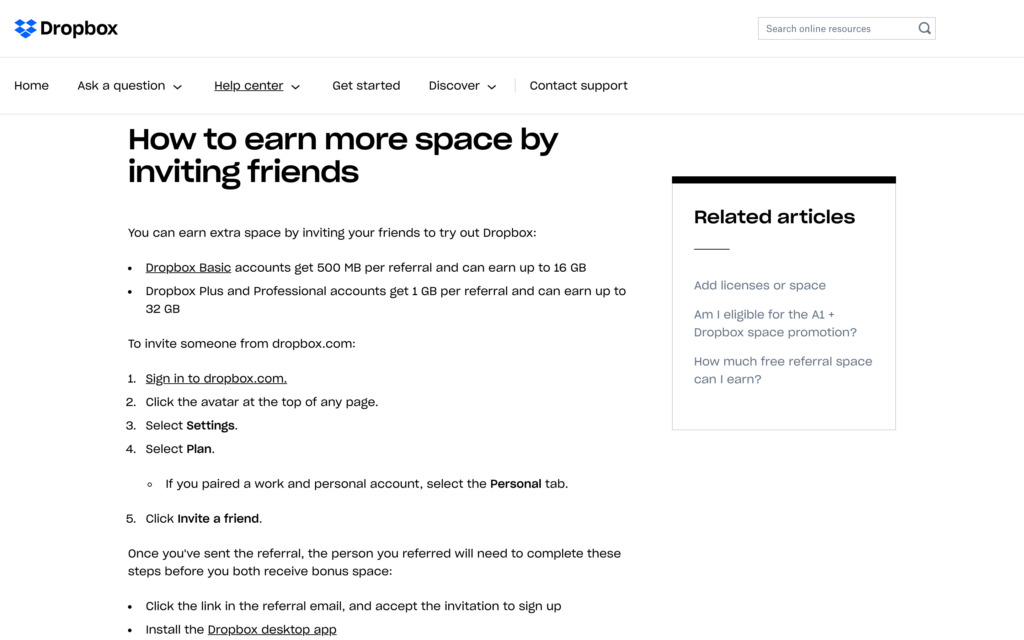
Task: Expand chevron next to Ask a question
Action: click(x=178, y=87)
